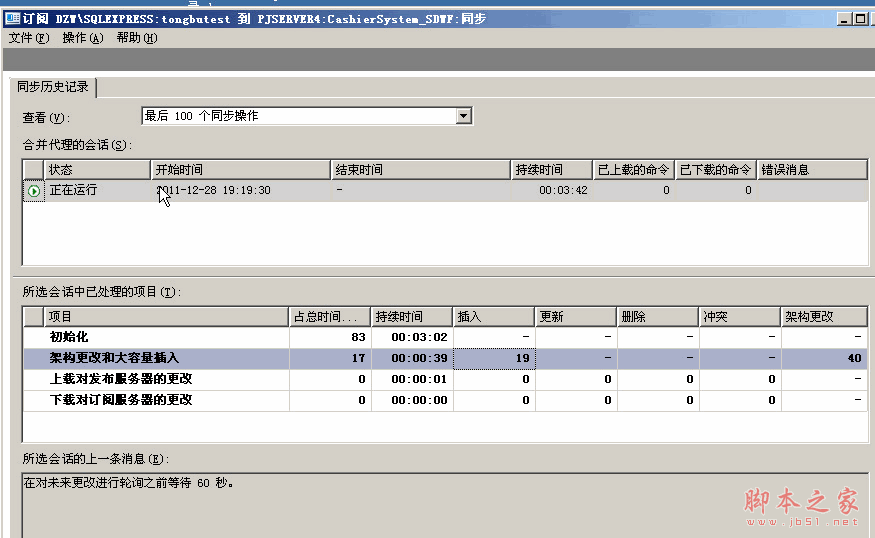Sort sessions by 状态 column header
This screenshot has height=538, width=875.
97,170
